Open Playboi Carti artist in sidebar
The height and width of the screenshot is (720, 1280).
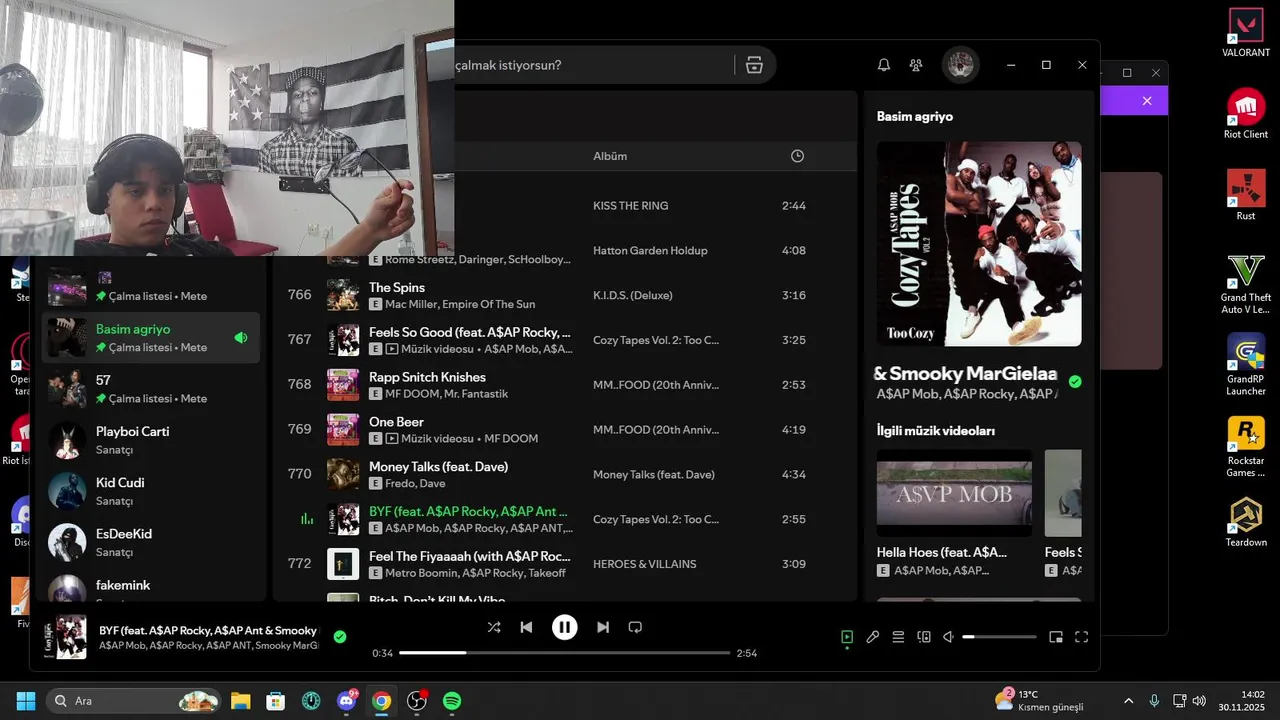[x=150, y=440]
